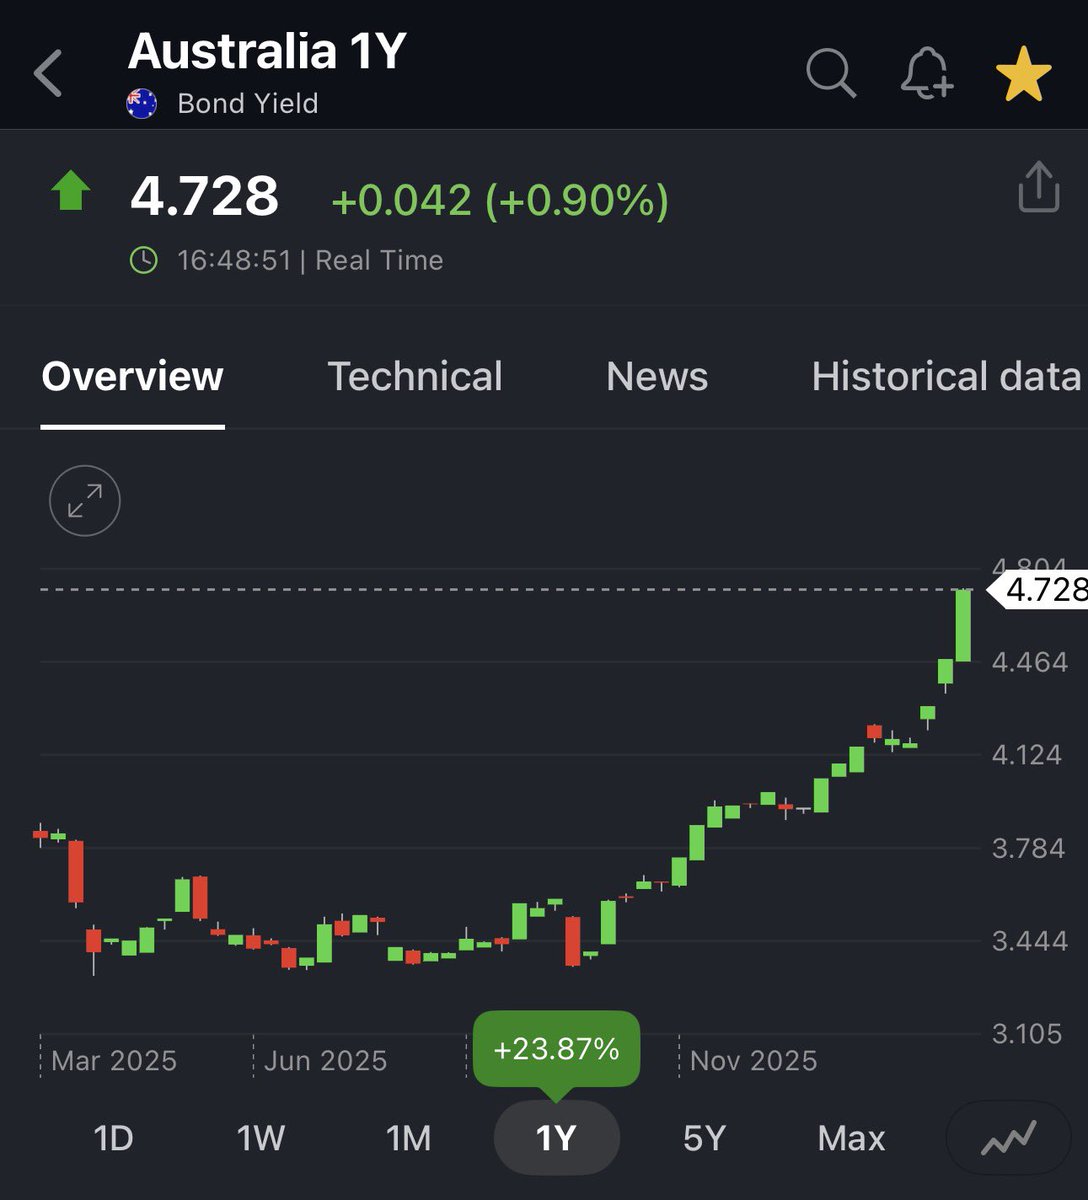This screenshot has height=1200, width=1088.
Task: Open the Technical tab
Action: (x=415, y=377)
